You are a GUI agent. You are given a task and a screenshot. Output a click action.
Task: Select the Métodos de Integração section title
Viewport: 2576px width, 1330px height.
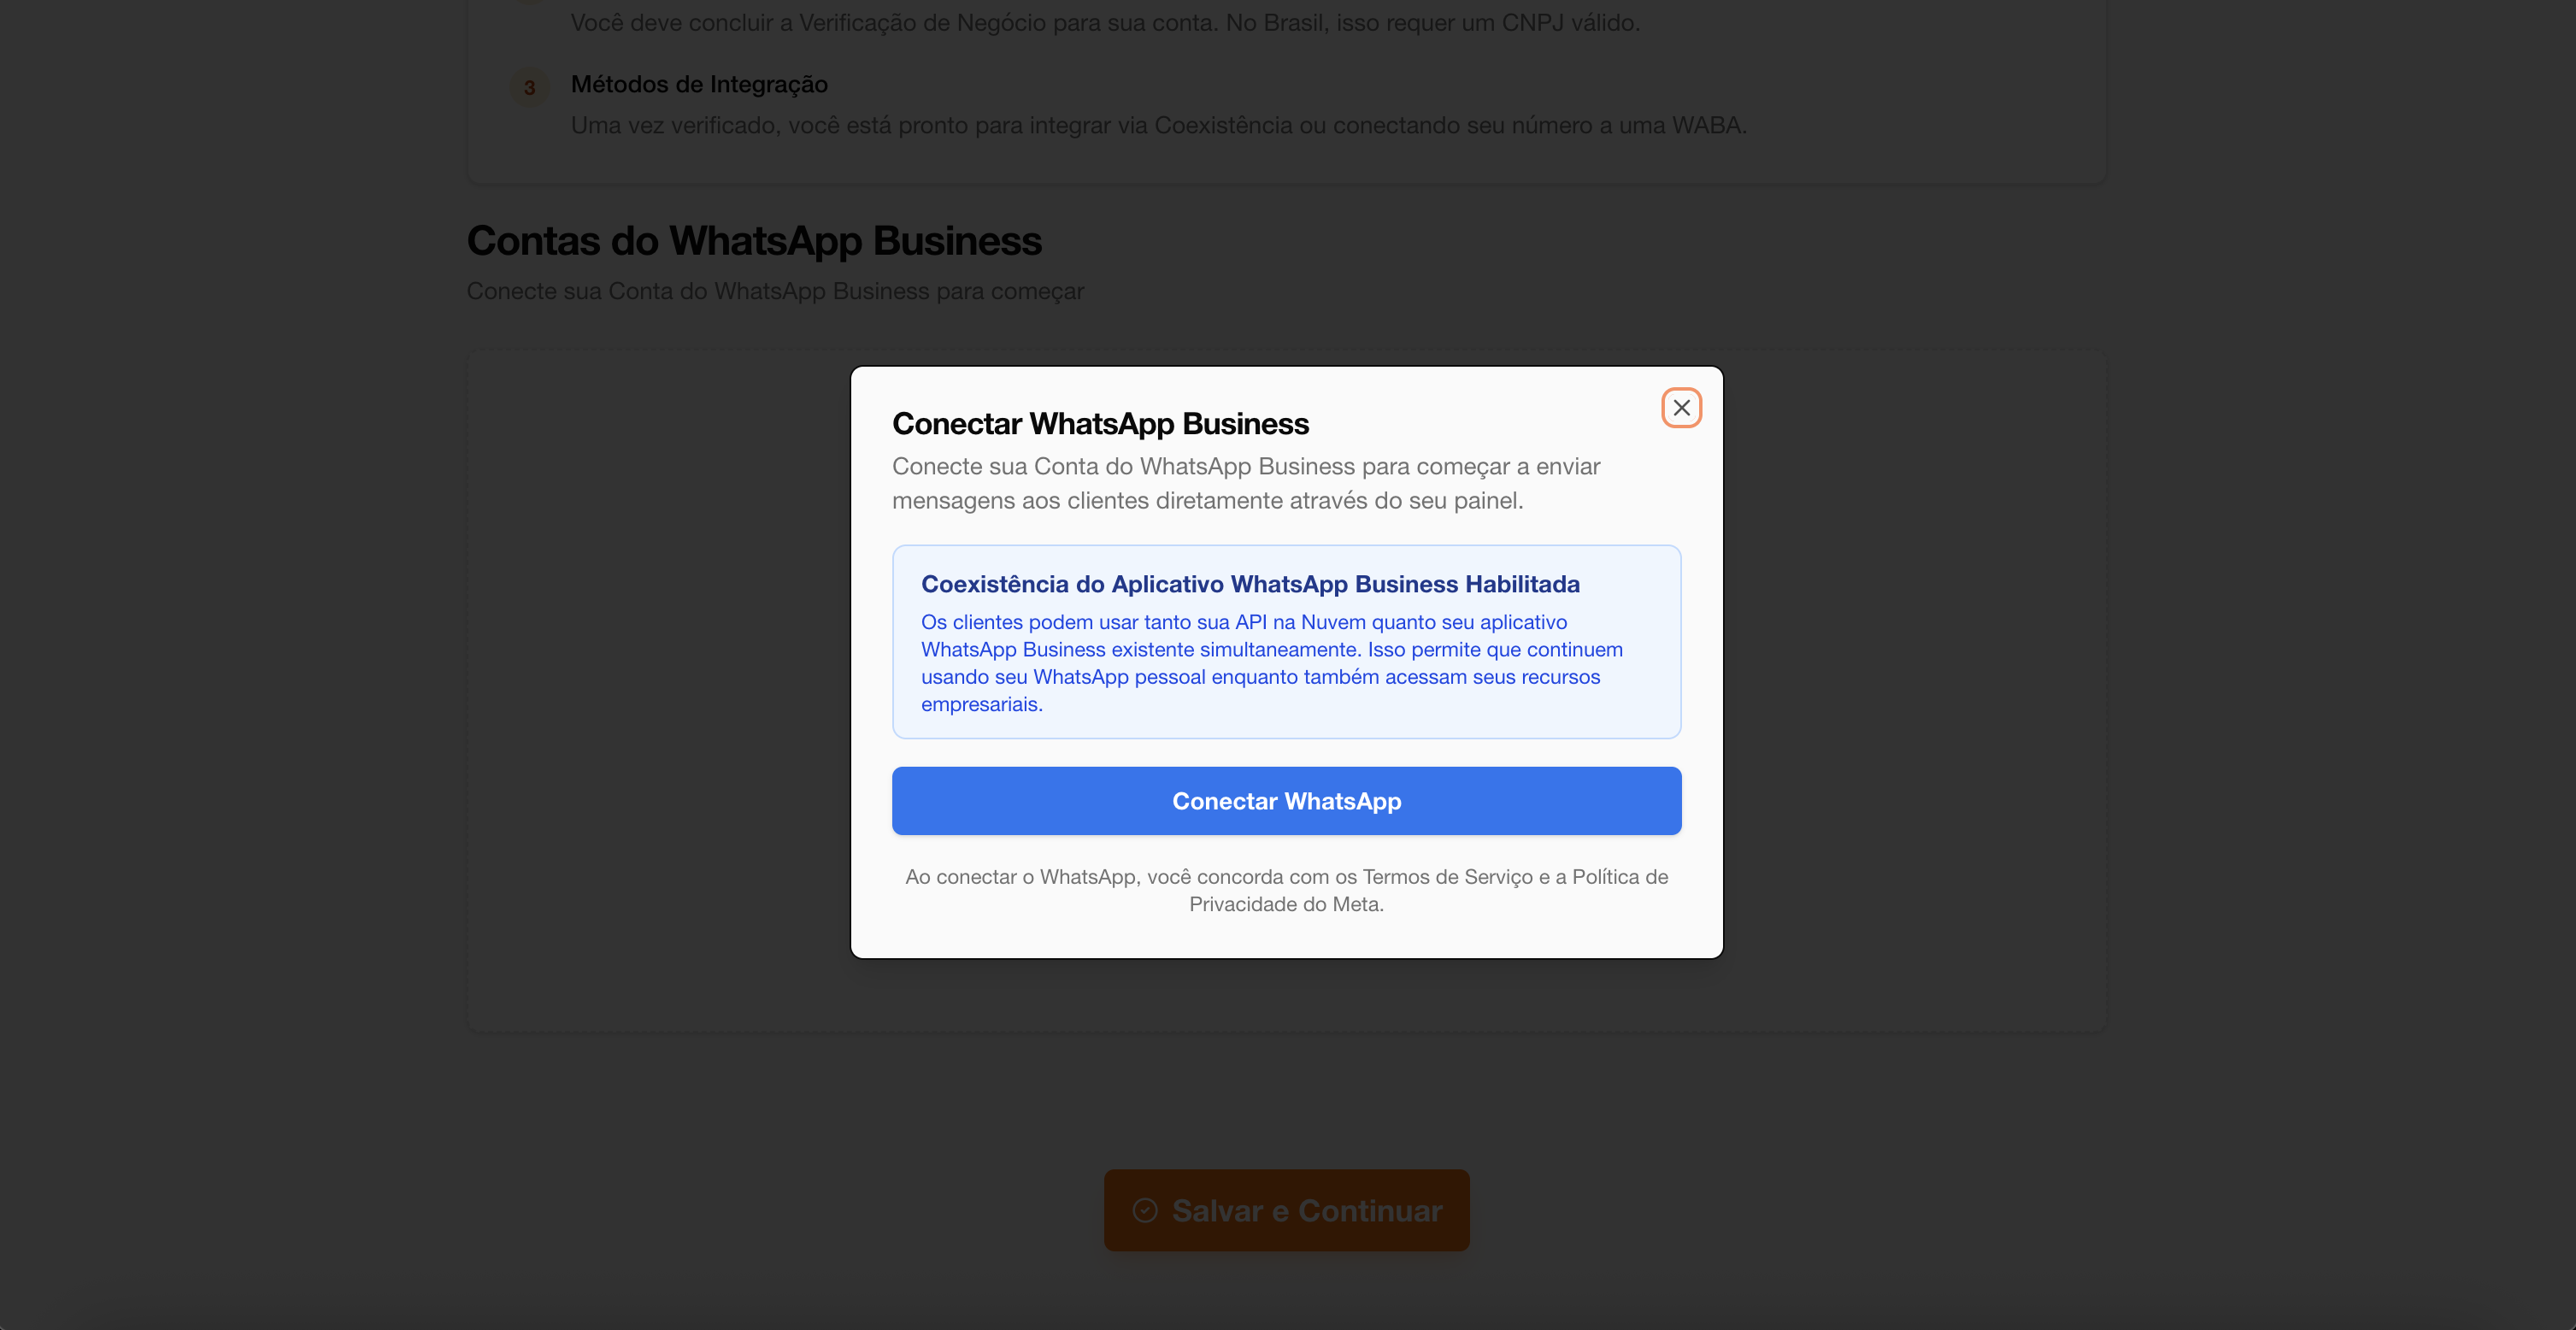(x=699, y=84)
